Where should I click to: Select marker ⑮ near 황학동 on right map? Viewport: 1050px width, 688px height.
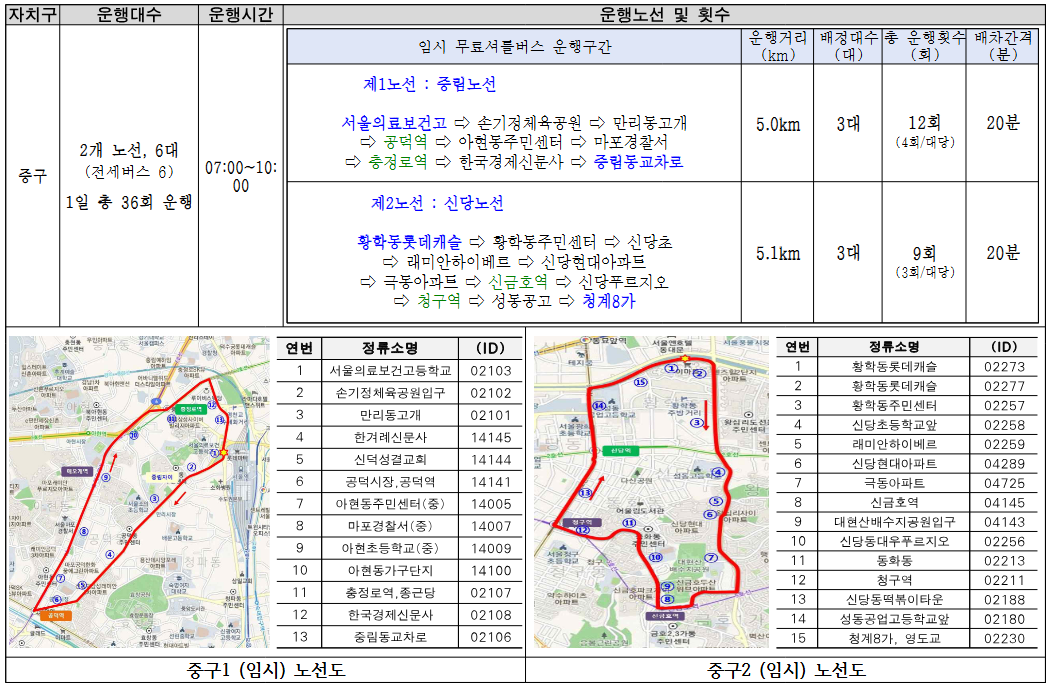[639, 383]
